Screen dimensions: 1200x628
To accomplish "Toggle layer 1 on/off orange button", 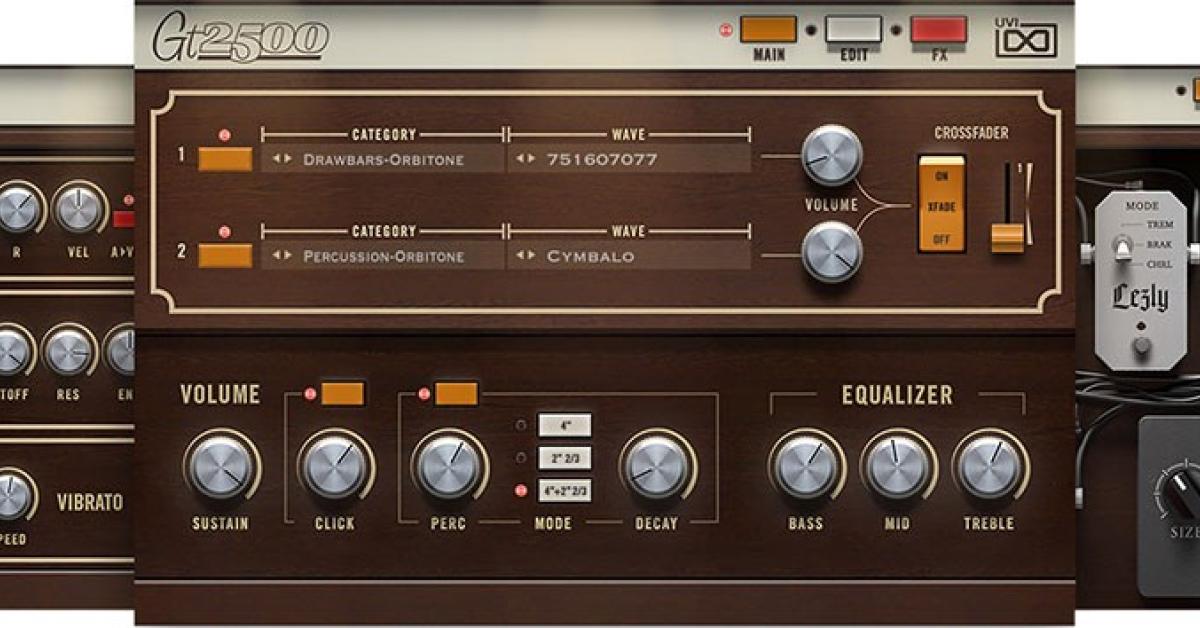I will (x=225, y=159).
